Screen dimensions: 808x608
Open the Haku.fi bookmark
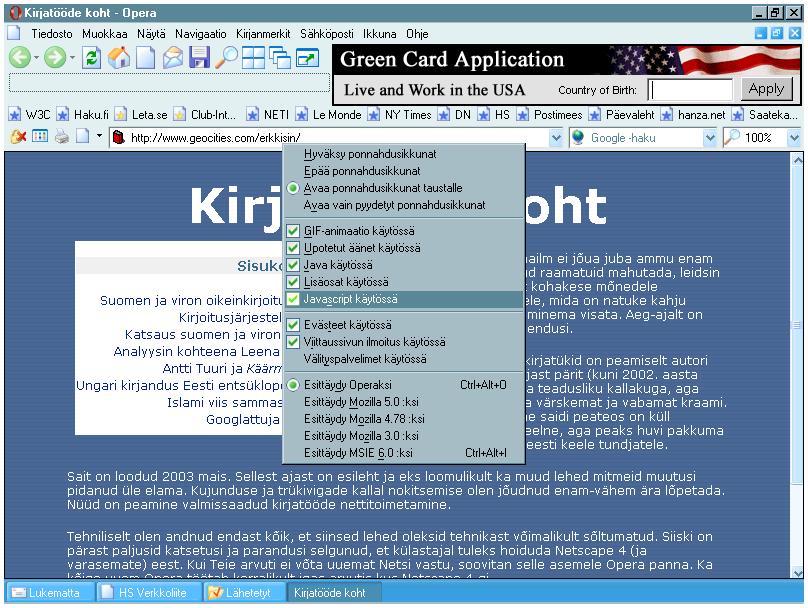click(82, 114)
